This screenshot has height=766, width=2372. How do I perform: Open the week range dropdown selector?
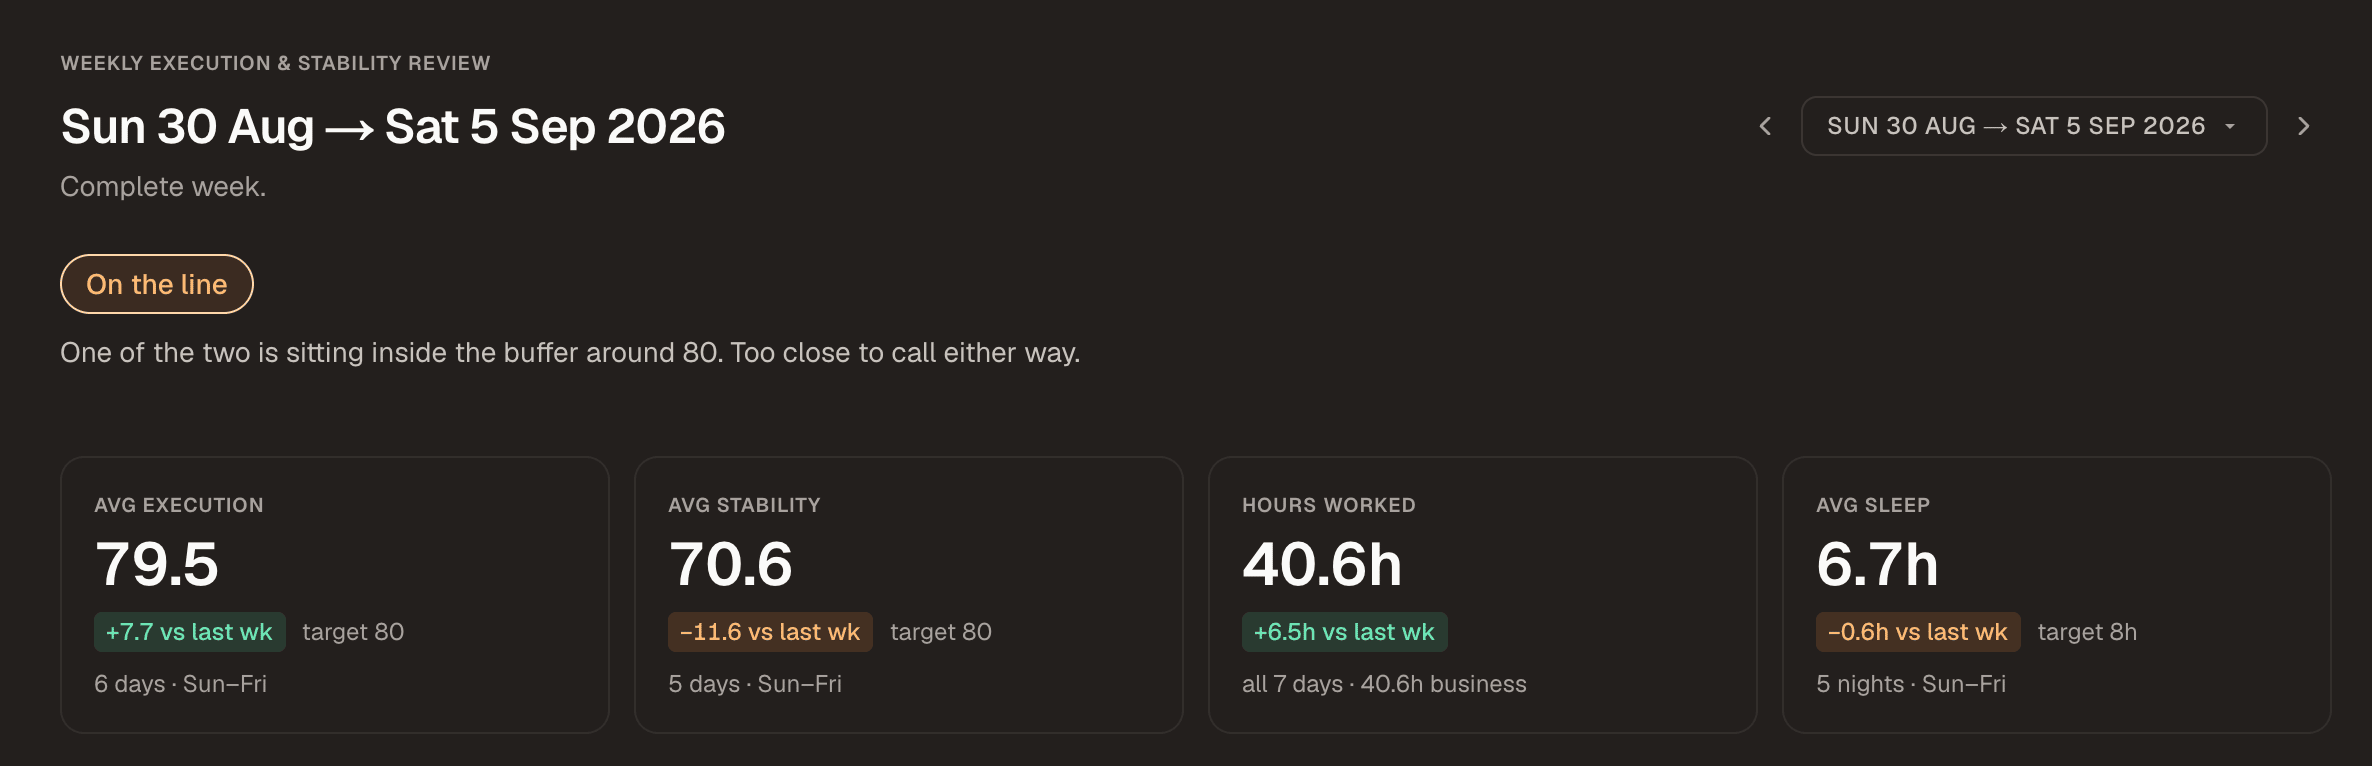click(x=2033, y=126)
